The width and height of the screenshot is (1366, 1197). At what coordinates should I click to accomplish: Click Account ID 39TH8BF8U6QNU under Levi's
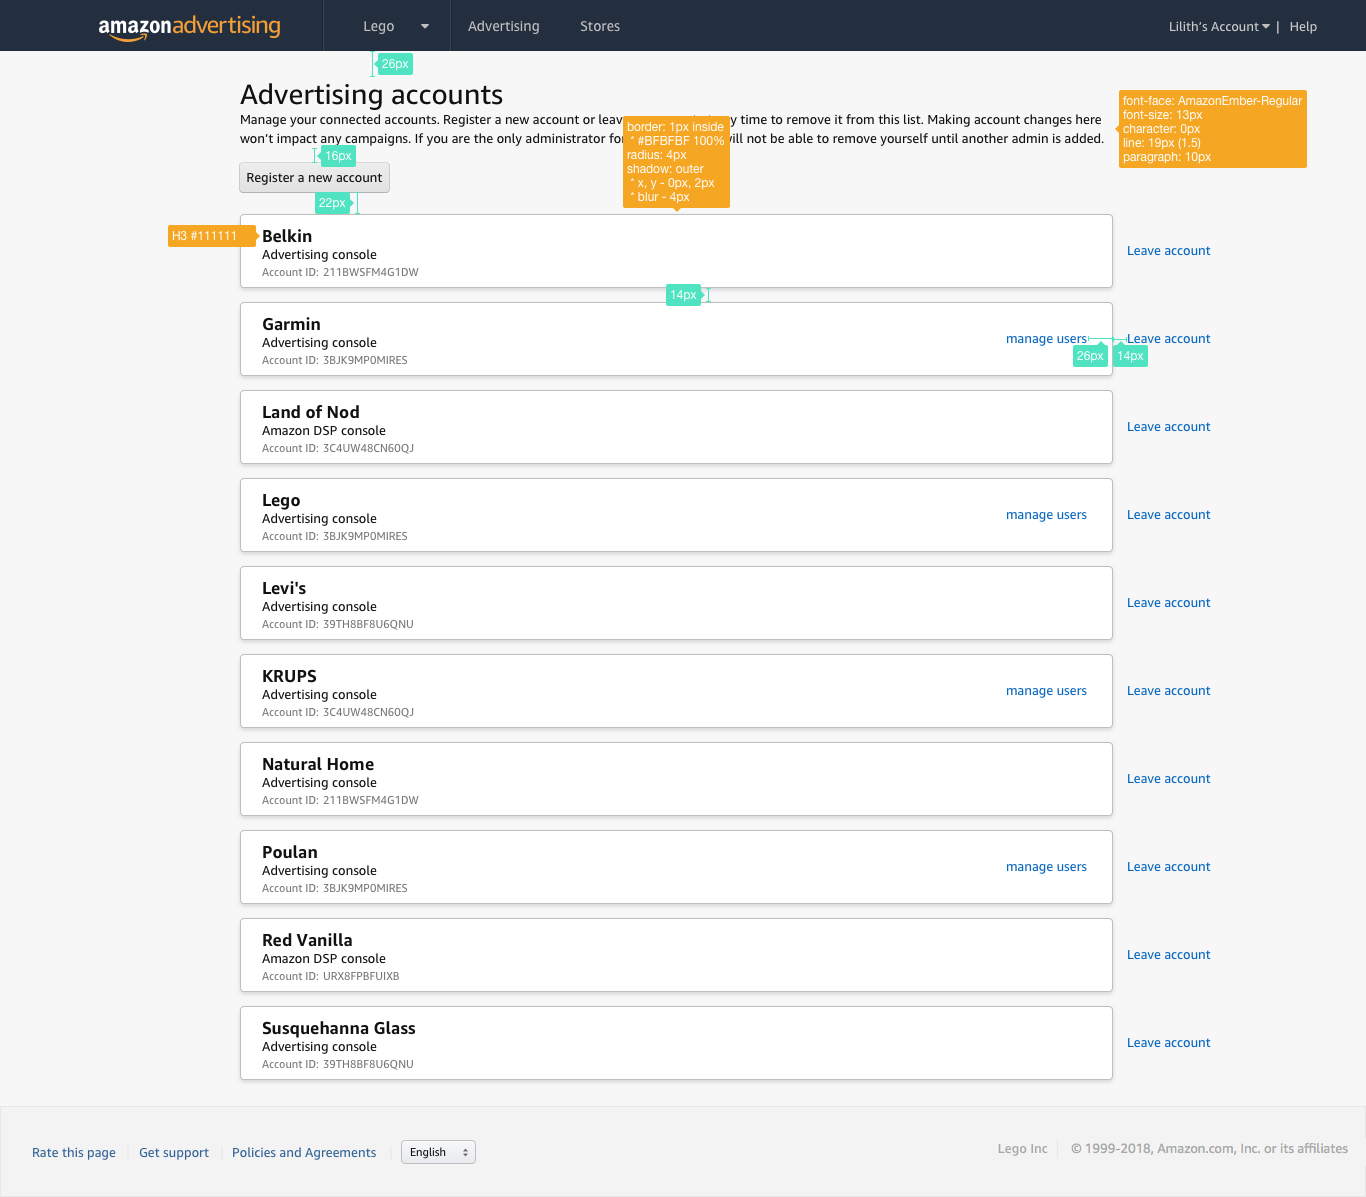(x=338, y=624)
